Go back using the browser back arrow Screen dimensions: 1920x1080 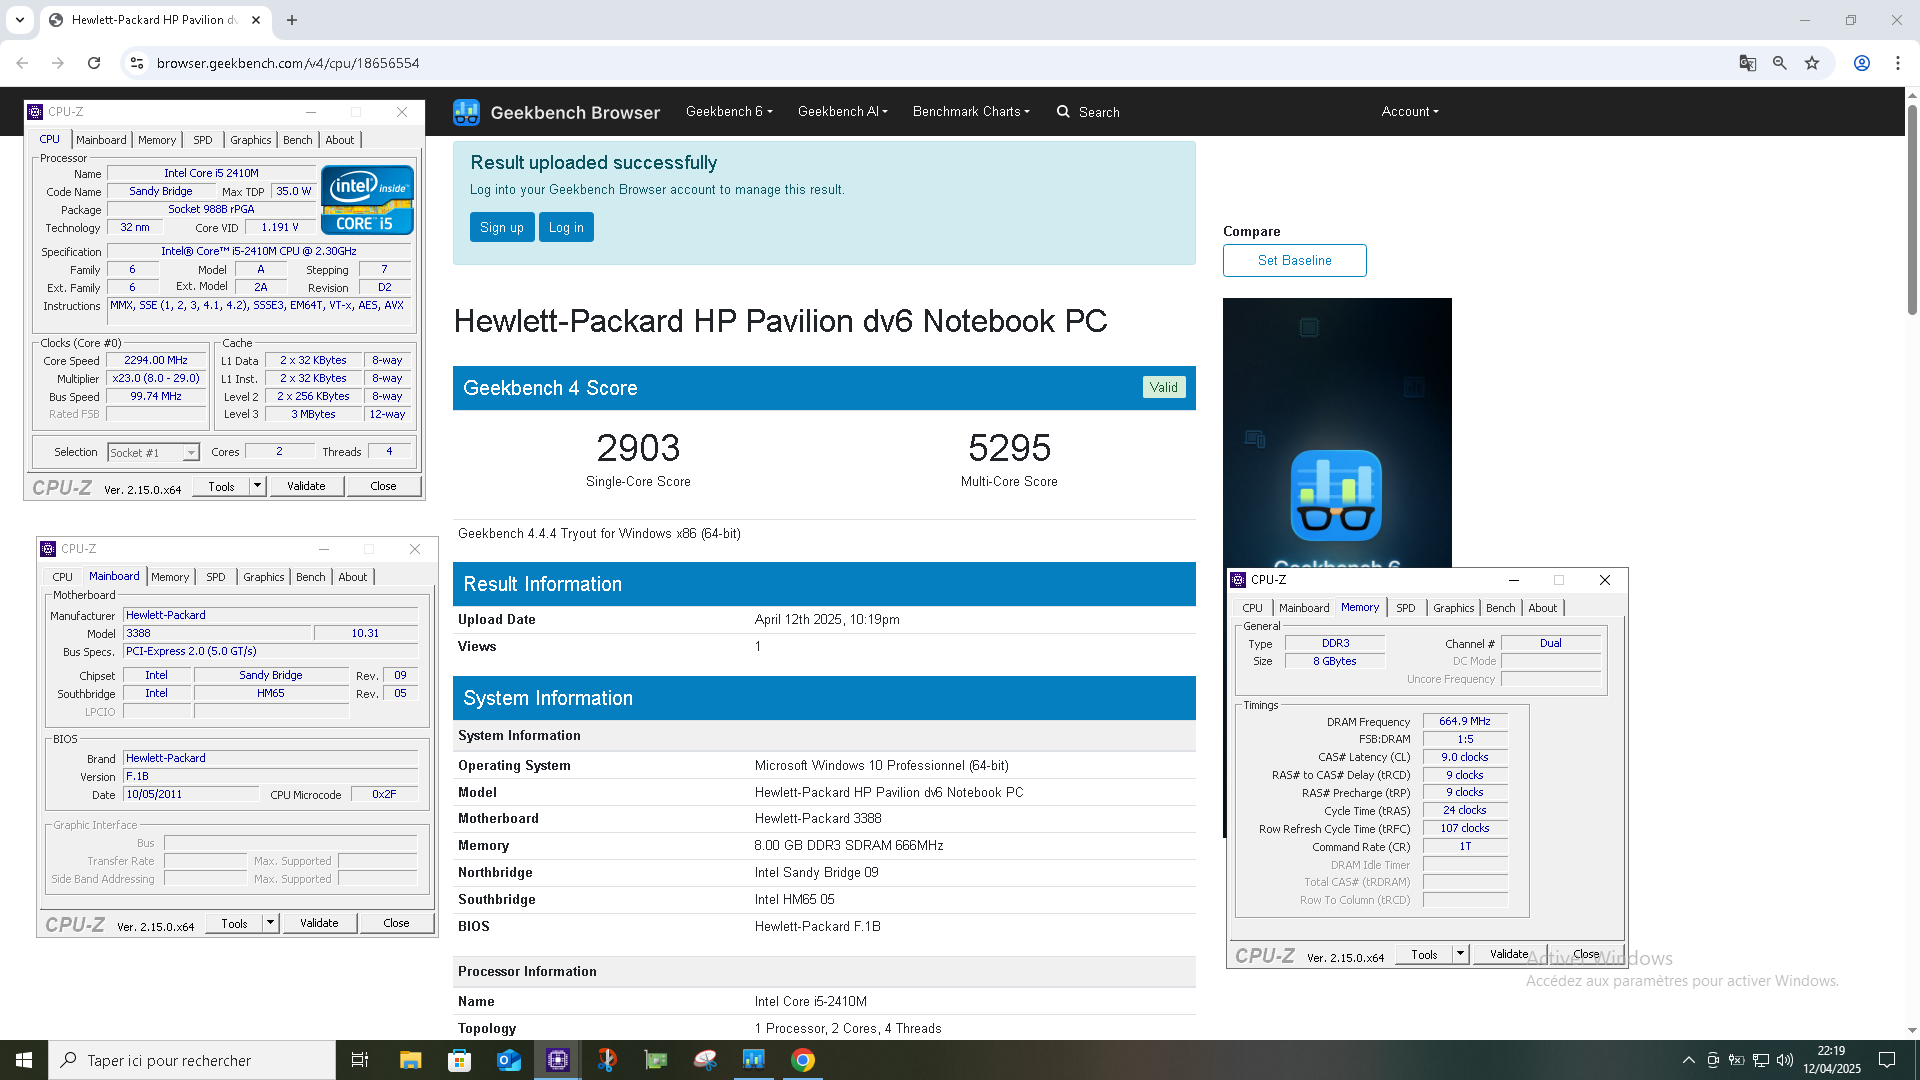(x=22, y=63)
